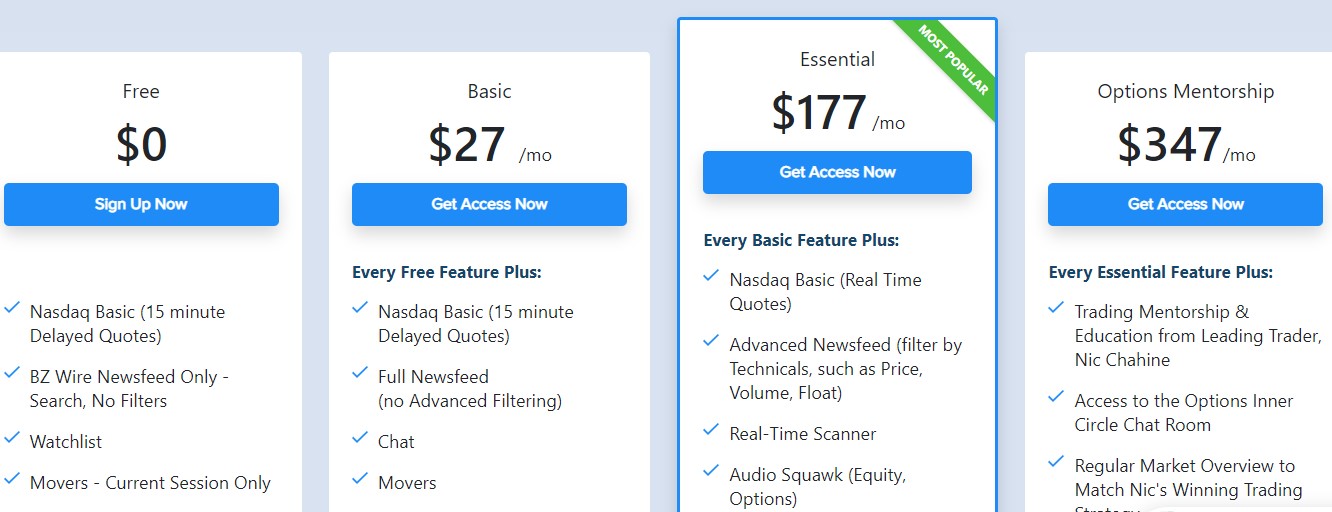Click the checkmark next to Real-Time Scanner
1332x512 pixels.
[x=711, y=430]
